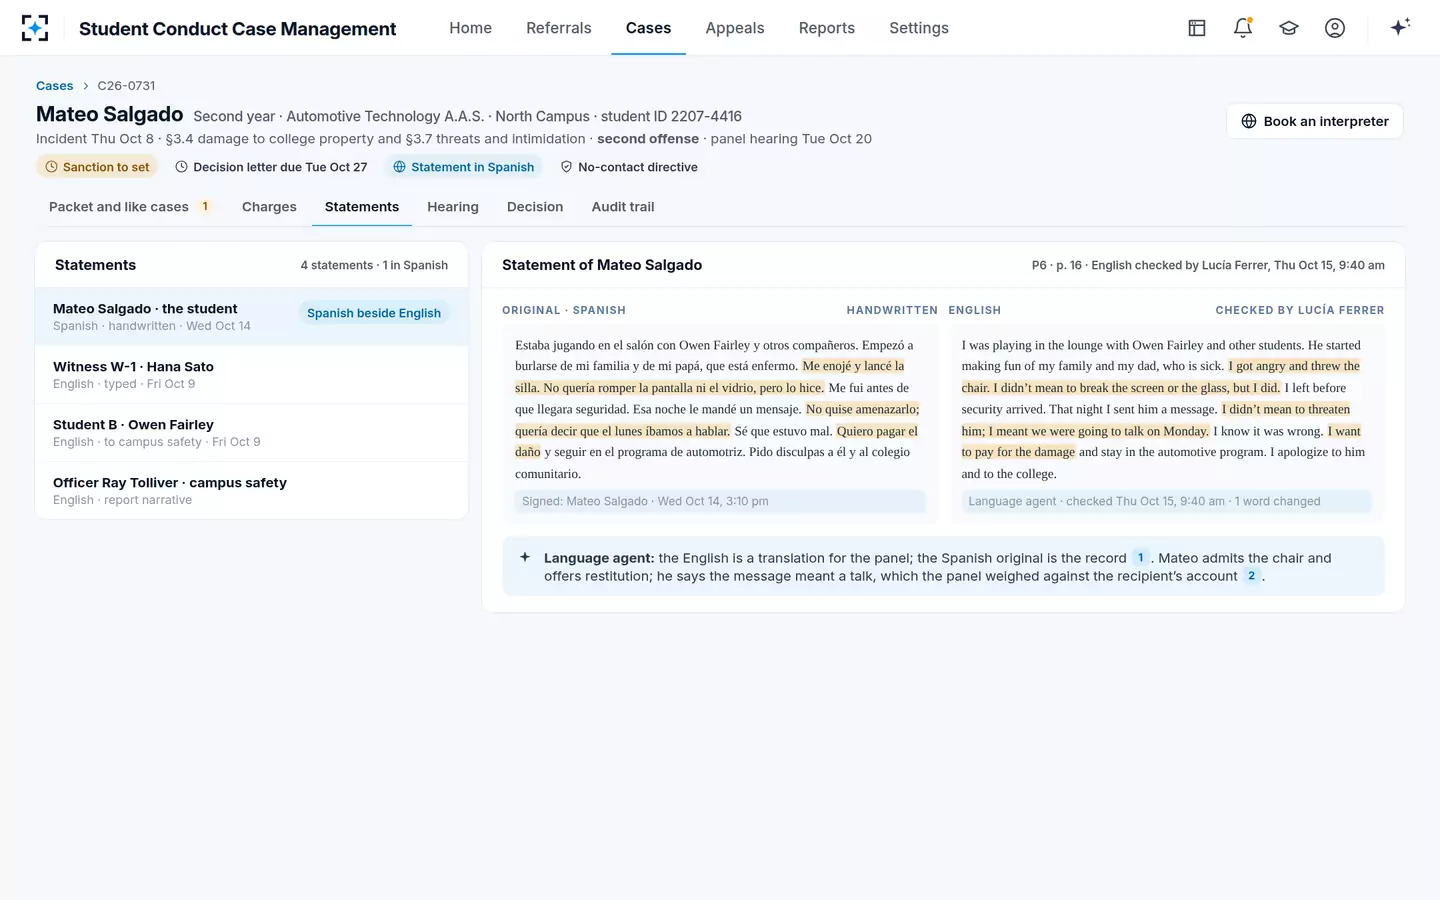
Task: Open citation 1 in Language agent note
Action: 1140,558
